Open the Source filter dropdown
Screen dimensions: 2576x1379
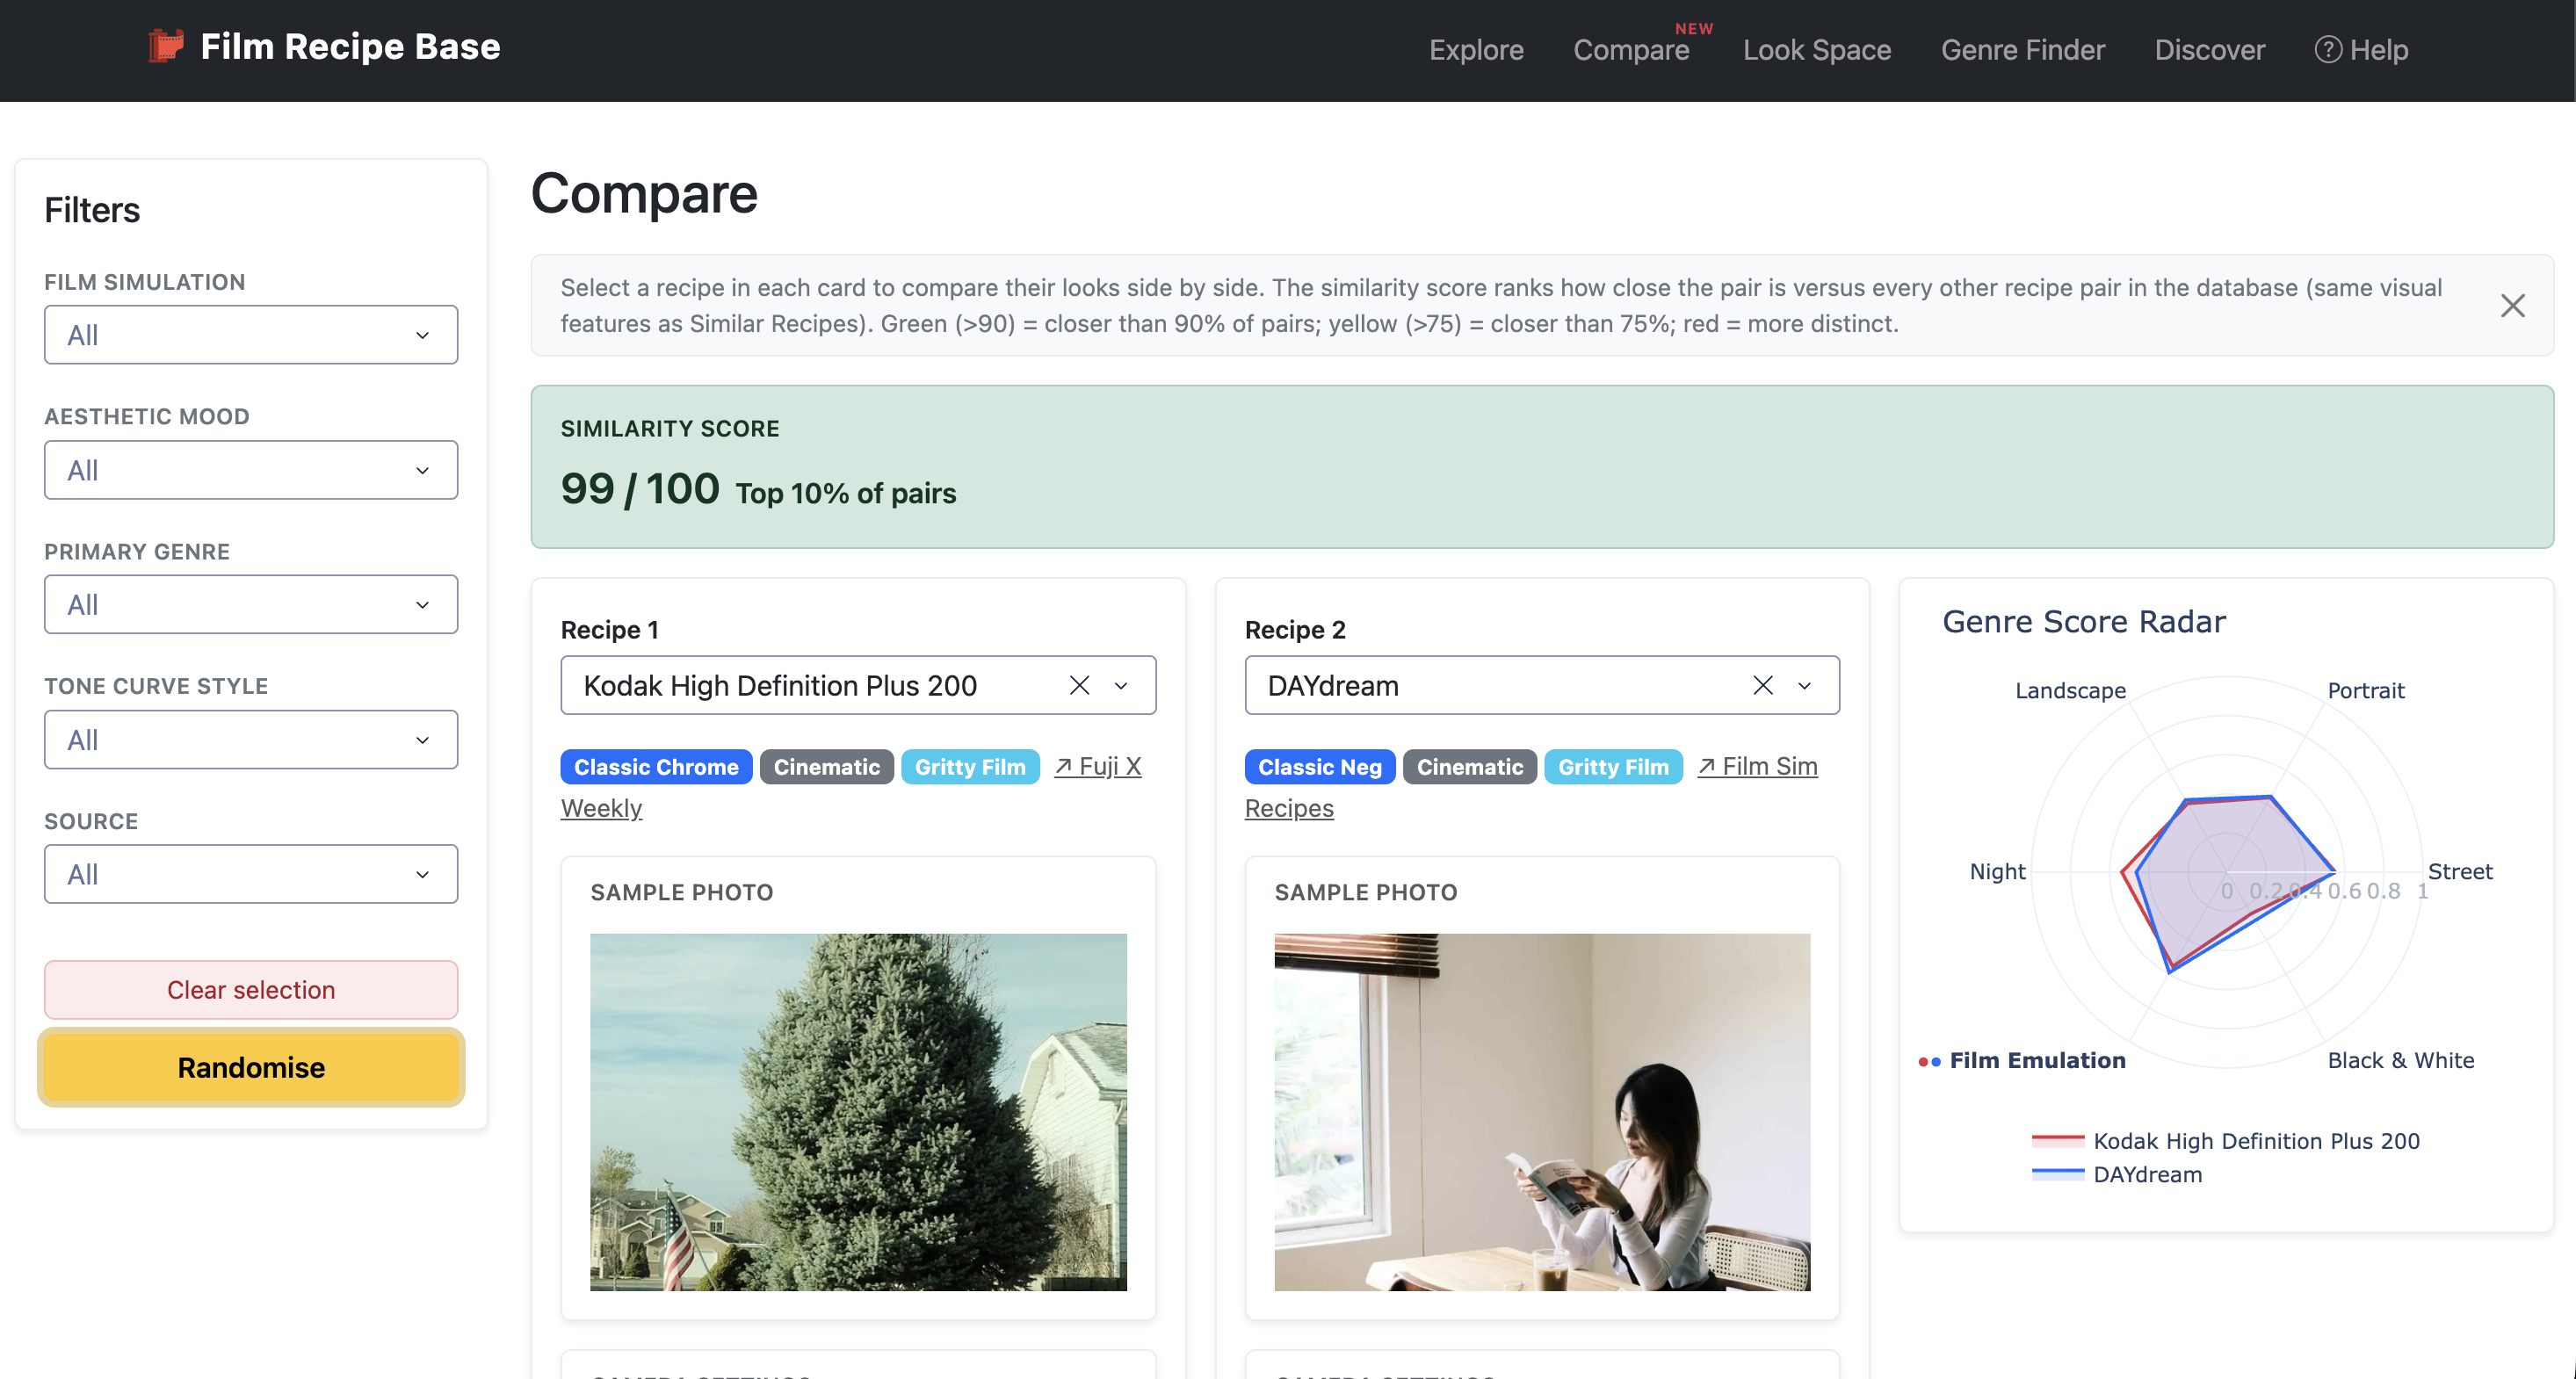pyautogui.click(x=251, y=874)
